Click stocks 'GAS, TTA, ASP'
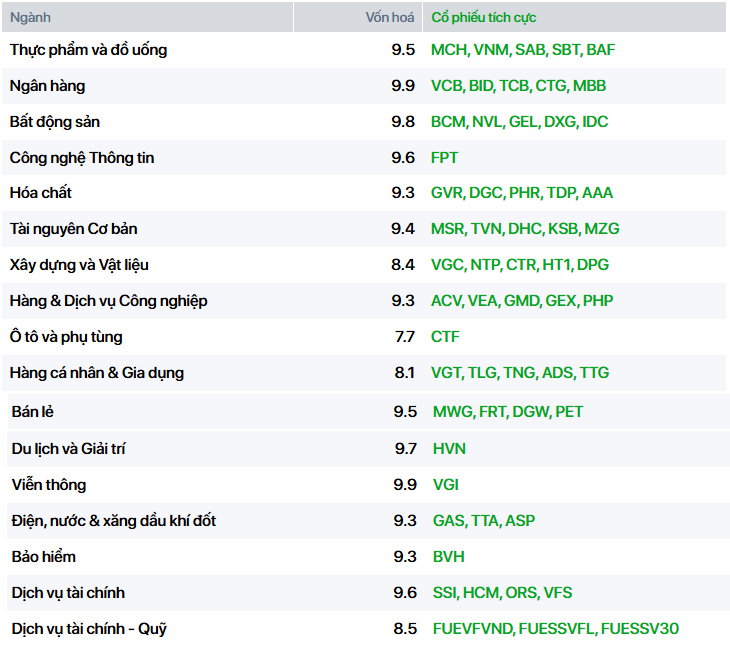 tap(484, 520)
